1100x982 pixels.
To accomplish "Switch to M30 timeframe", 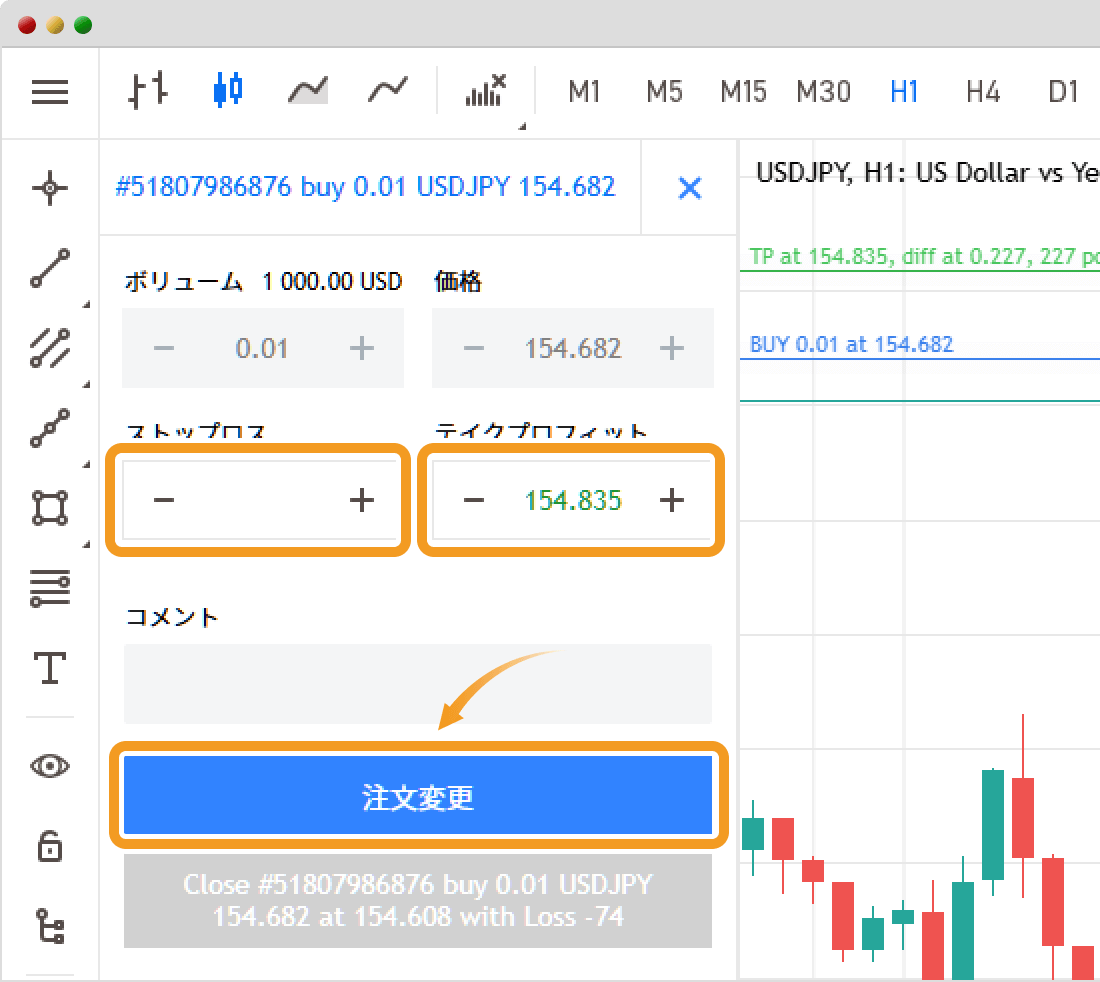I will click(823, 91).
